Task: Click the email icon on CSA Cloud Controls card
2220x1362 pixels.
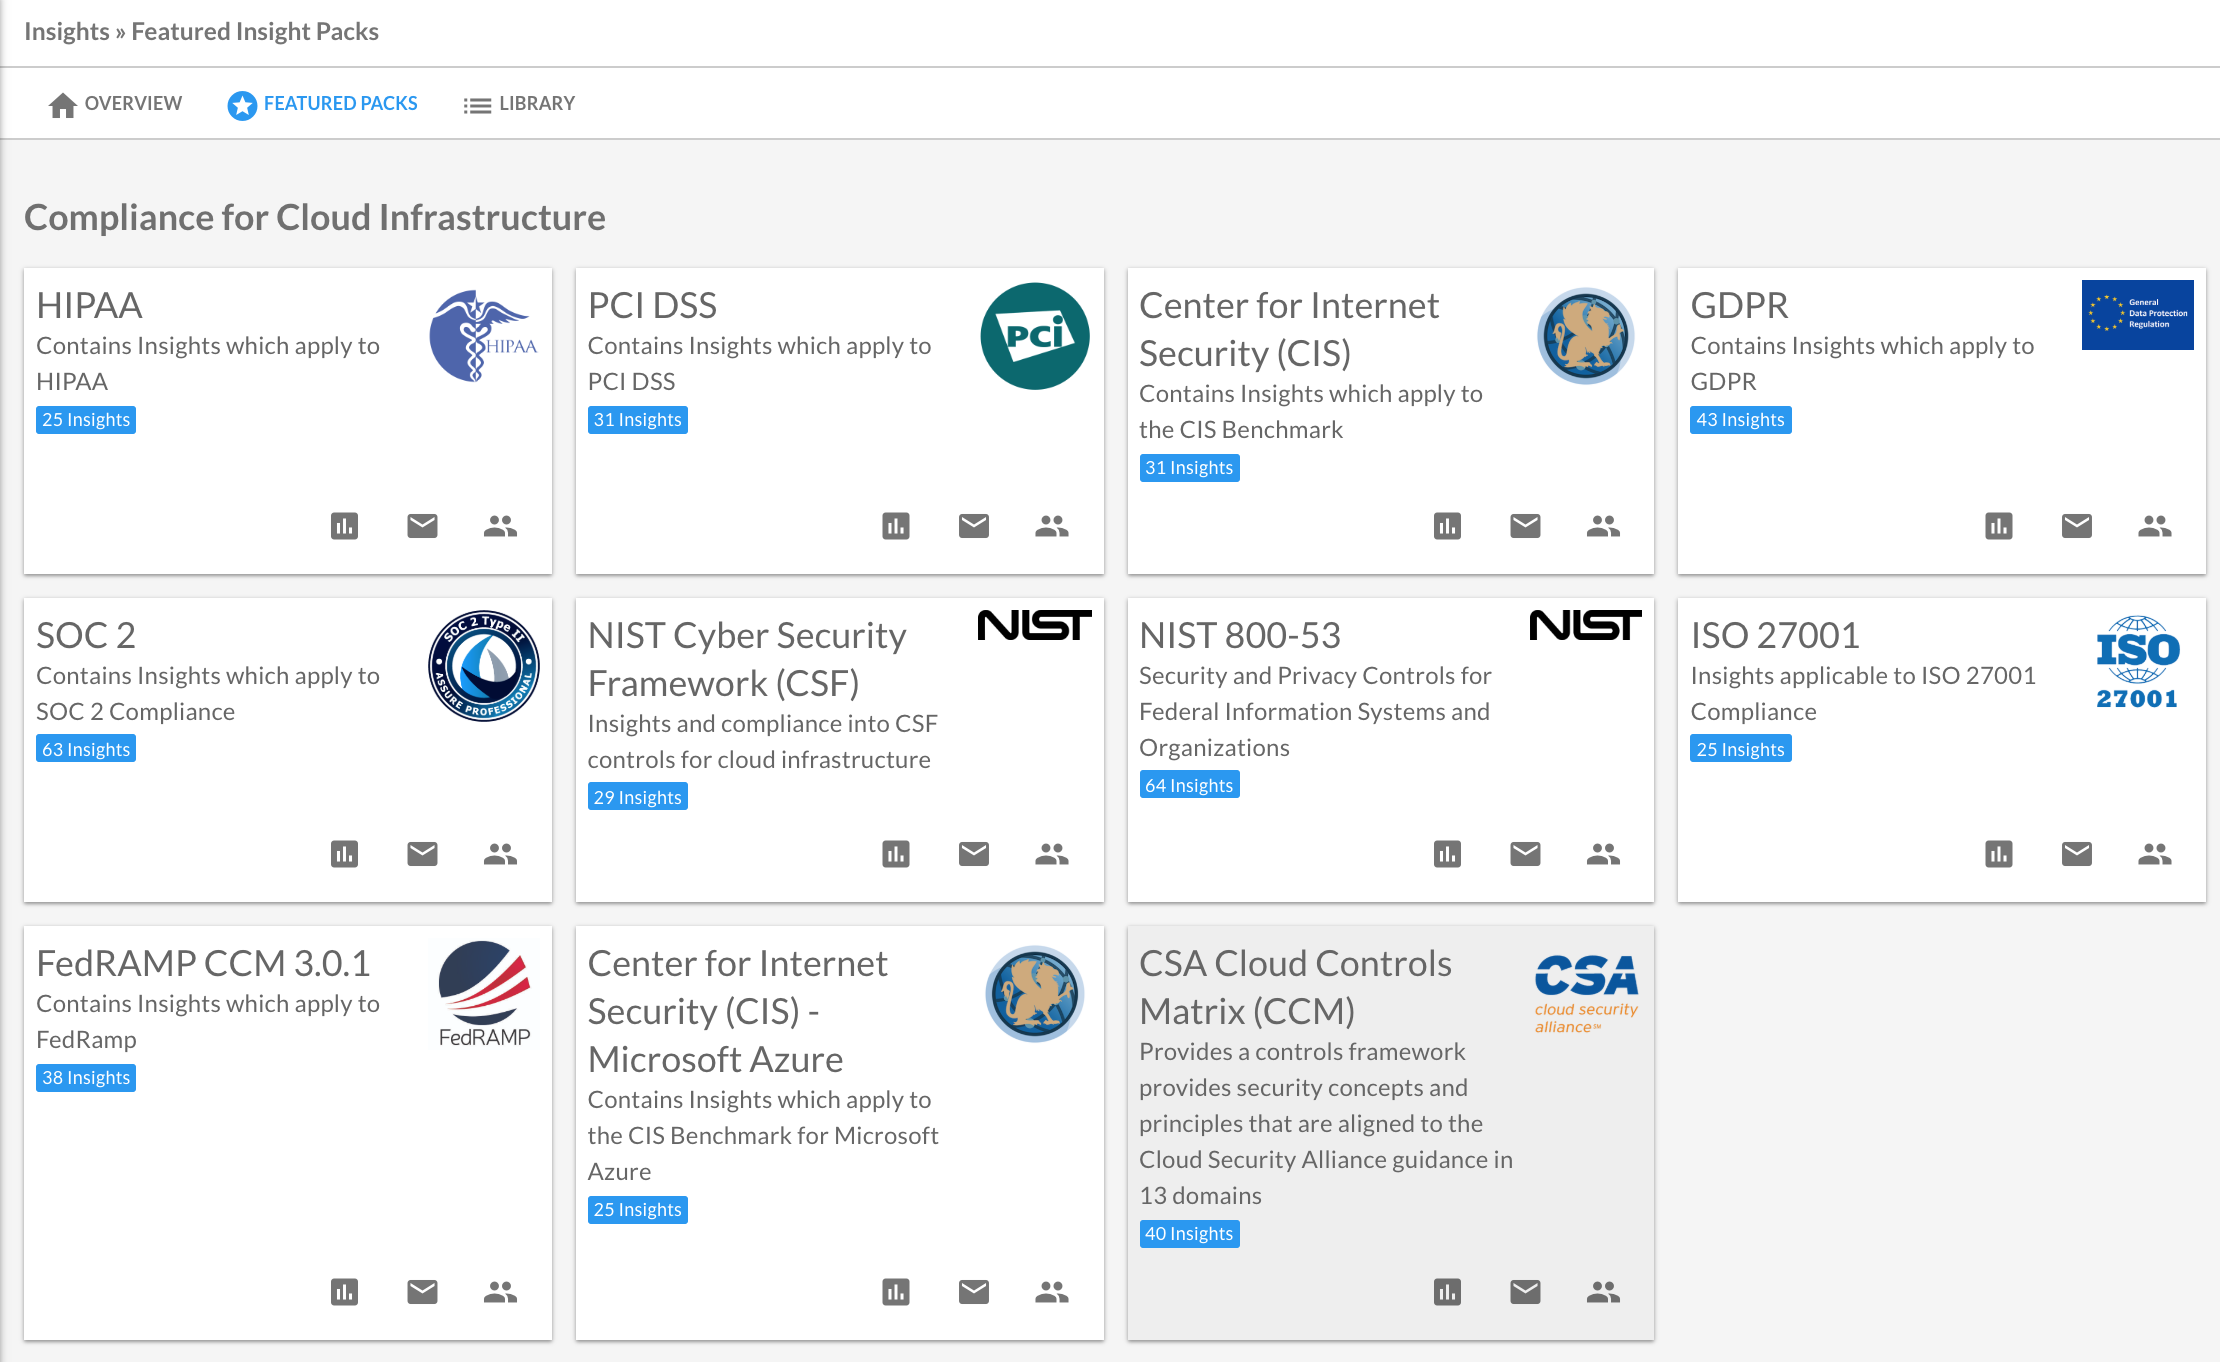Action: tap(1525, 1292)
